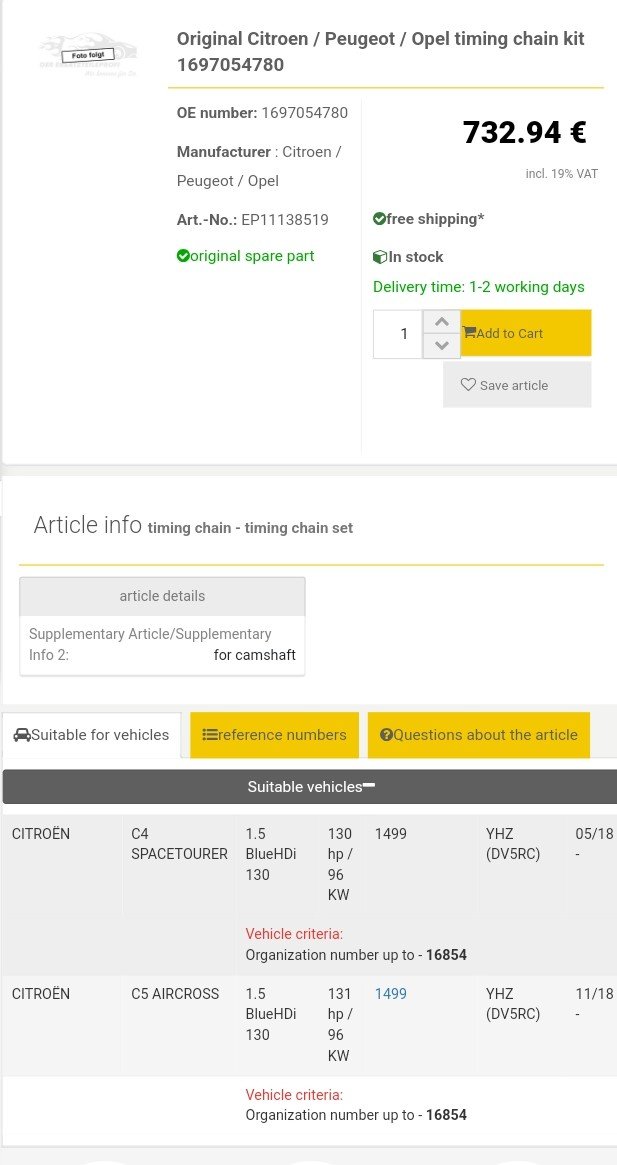Open the blue 1499 link in C5 Aircross row
The height and width of the screenshot is (1165, 617).
[x=390, y=993]
